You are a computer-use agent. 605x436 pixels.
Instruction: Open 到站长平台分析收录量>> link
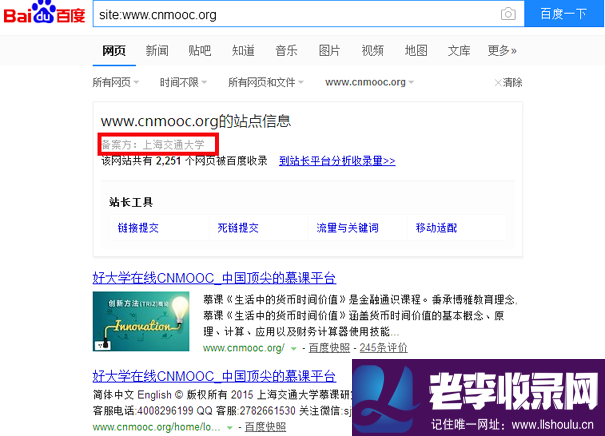point(337,161)
